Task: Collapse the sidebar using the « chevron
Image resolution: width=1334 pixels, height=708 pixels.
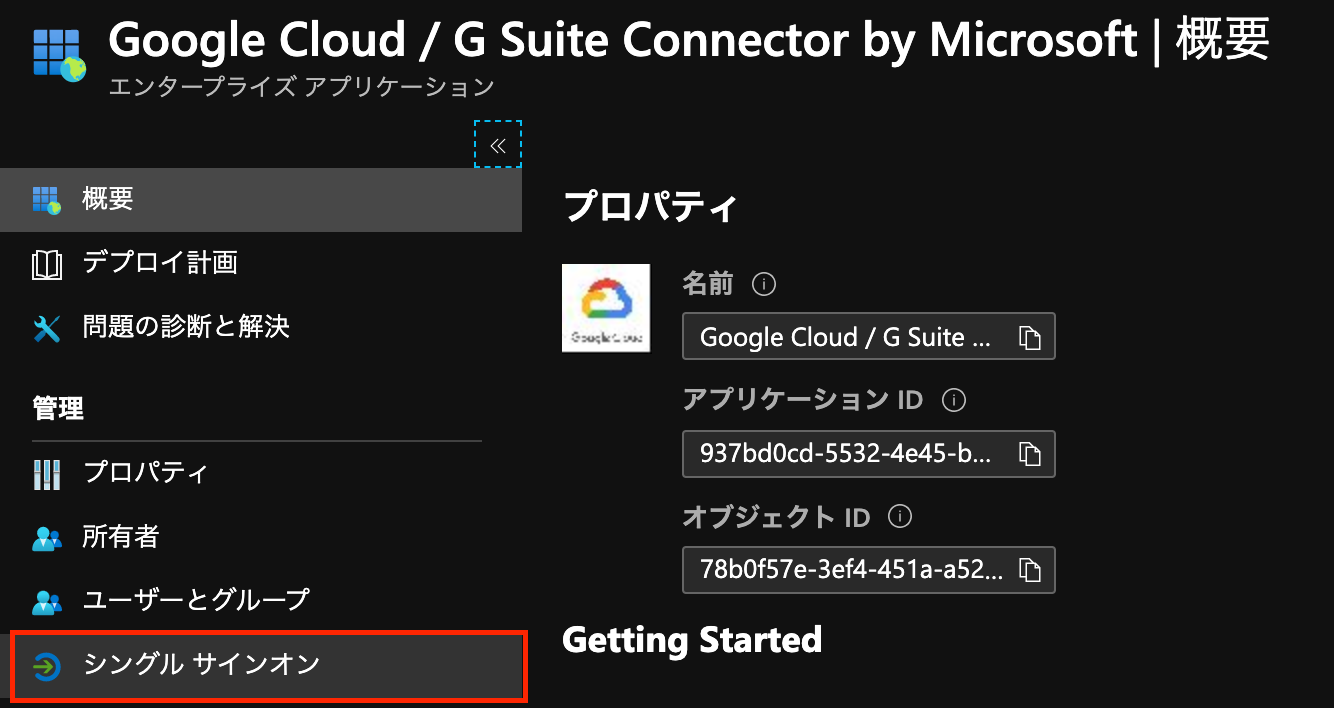Action: pos(497,144)
